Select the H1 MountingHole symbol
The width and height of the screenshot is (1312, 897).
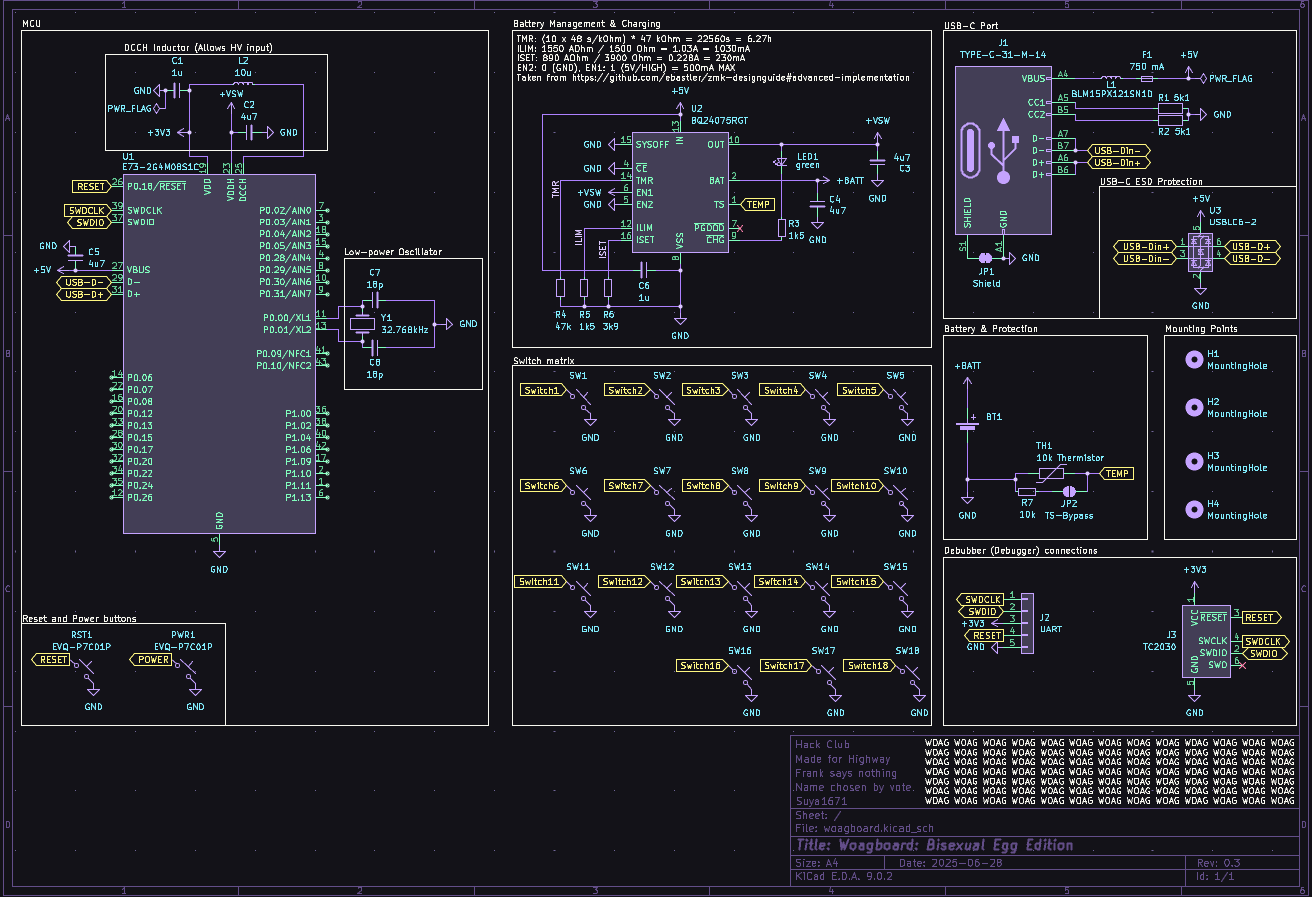click(1195, 358)
